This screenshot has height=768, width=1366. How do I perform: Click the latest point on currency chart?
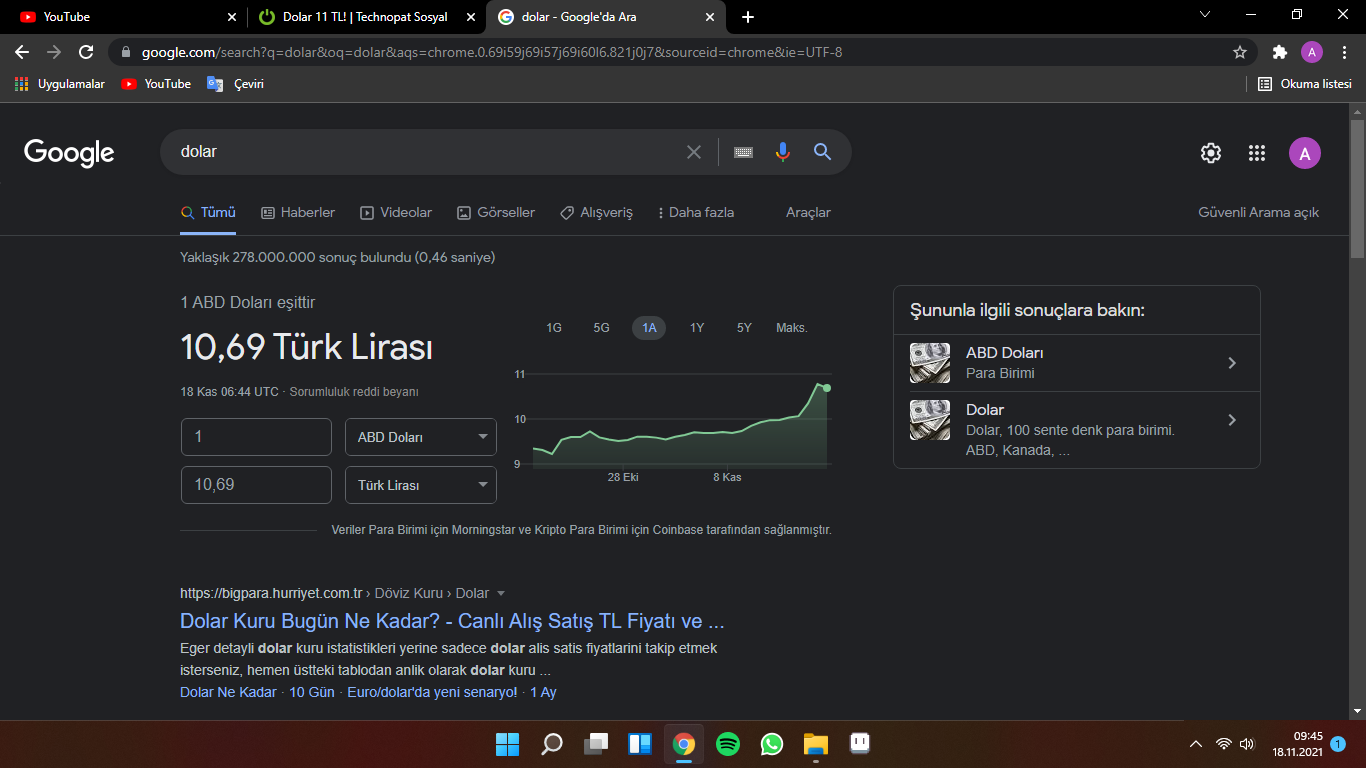click(x=827, y=388)
